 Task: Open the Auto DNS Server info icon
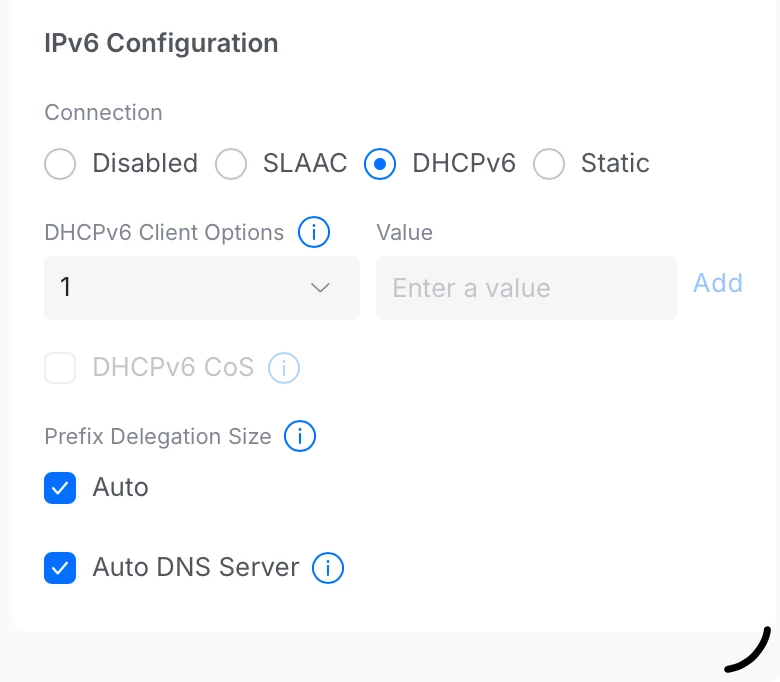(328, 568)
